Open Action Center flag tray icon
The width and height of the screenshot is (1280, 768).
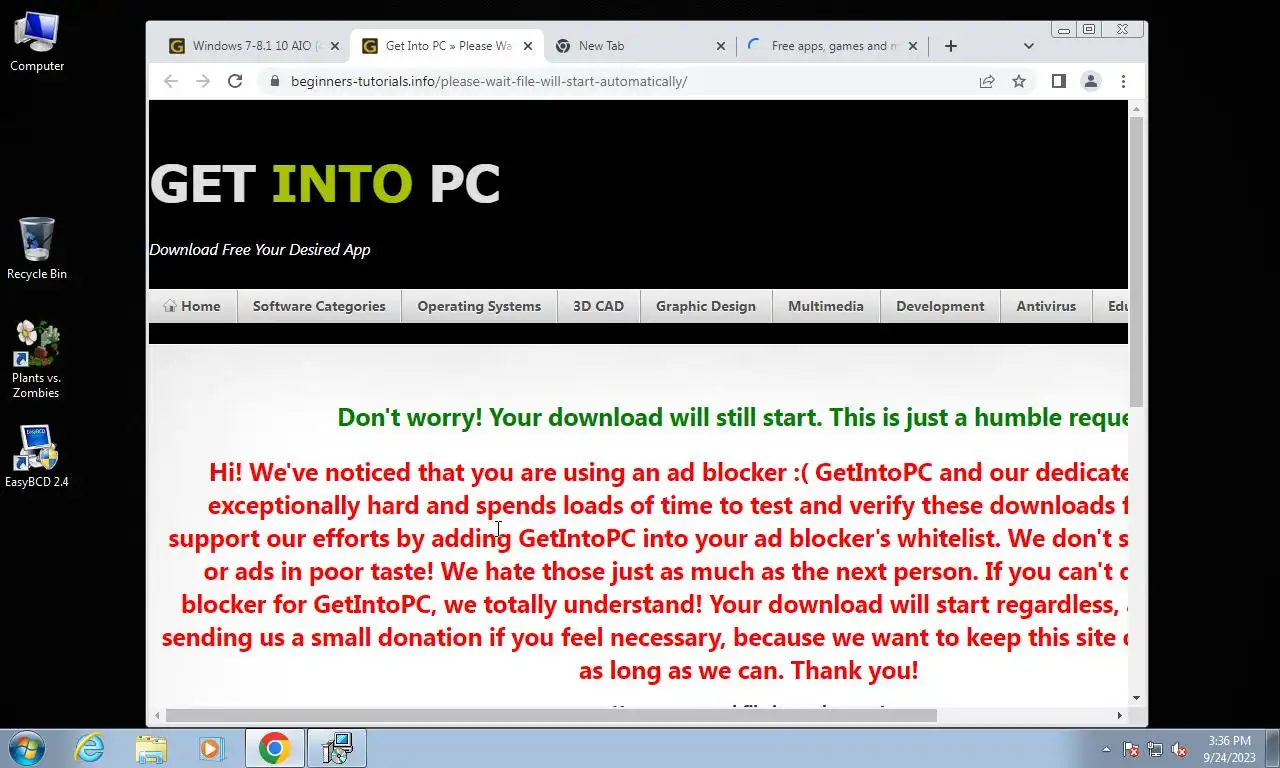click(1131, 749)
